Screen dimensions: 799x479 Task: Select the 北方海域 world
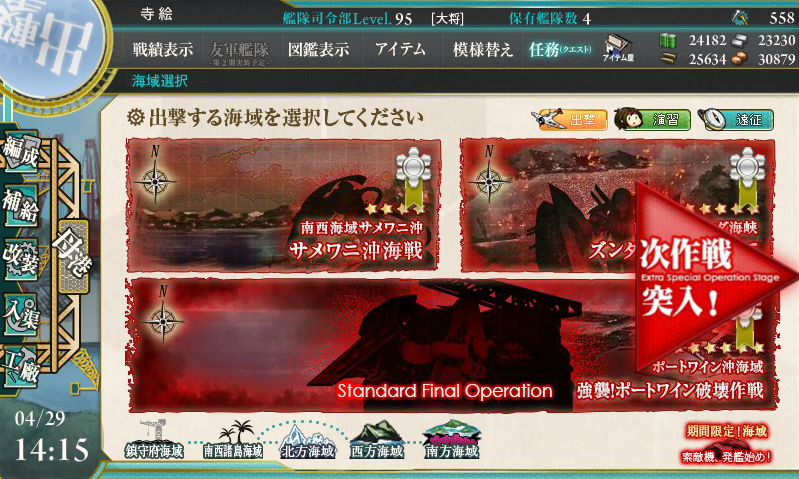tap(308, 441)
